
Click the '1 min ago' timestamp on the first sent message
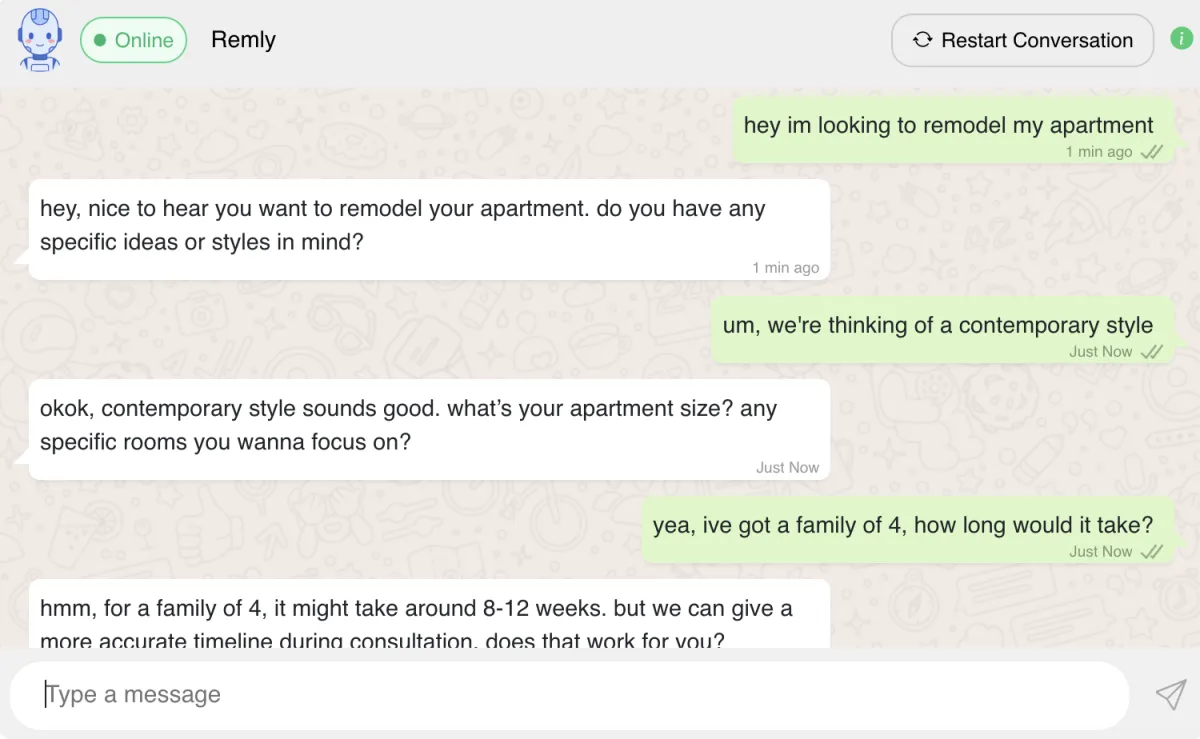1098,152
